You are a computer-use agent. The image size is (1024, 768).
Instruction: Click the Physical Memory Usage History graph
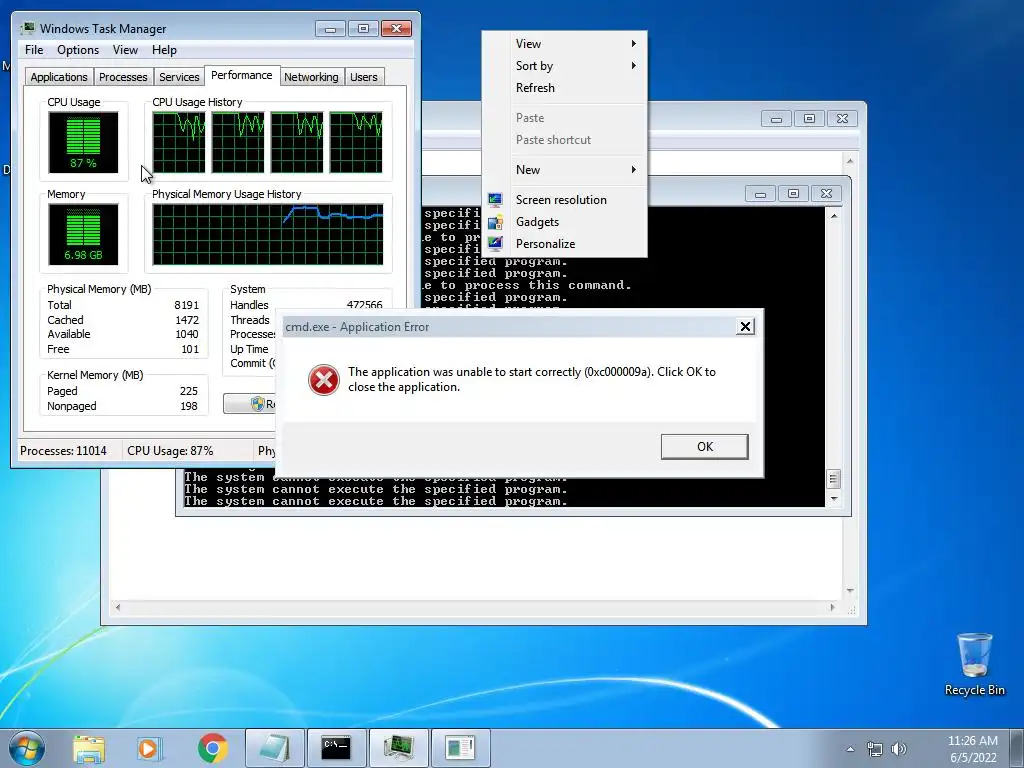(268, 234)
